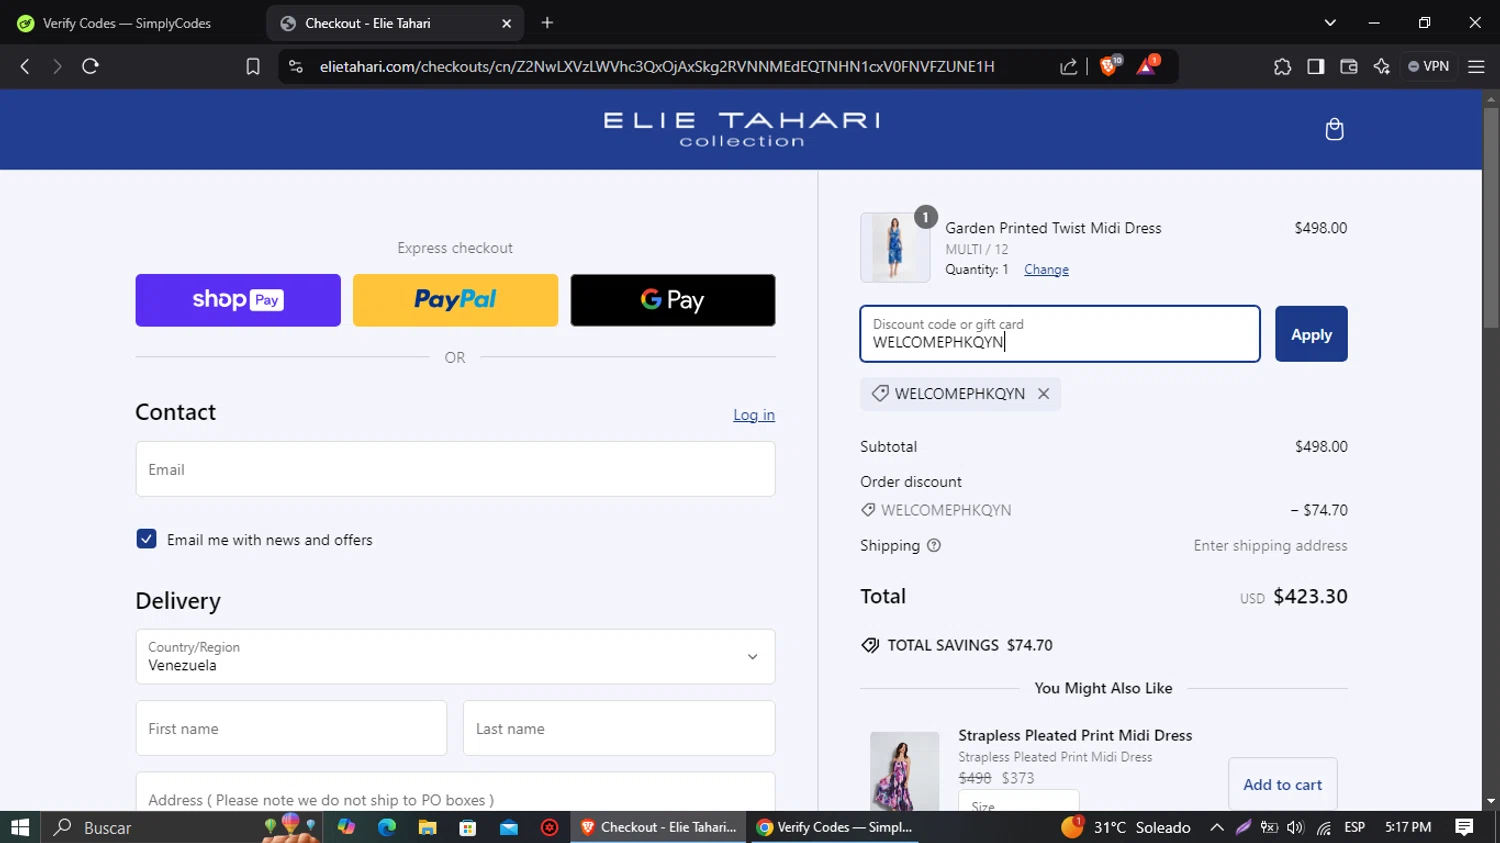Viewport: 1500px width, 843px height.
Task: Click the total amount $423.30
Action: click(x=1310, y=597)
